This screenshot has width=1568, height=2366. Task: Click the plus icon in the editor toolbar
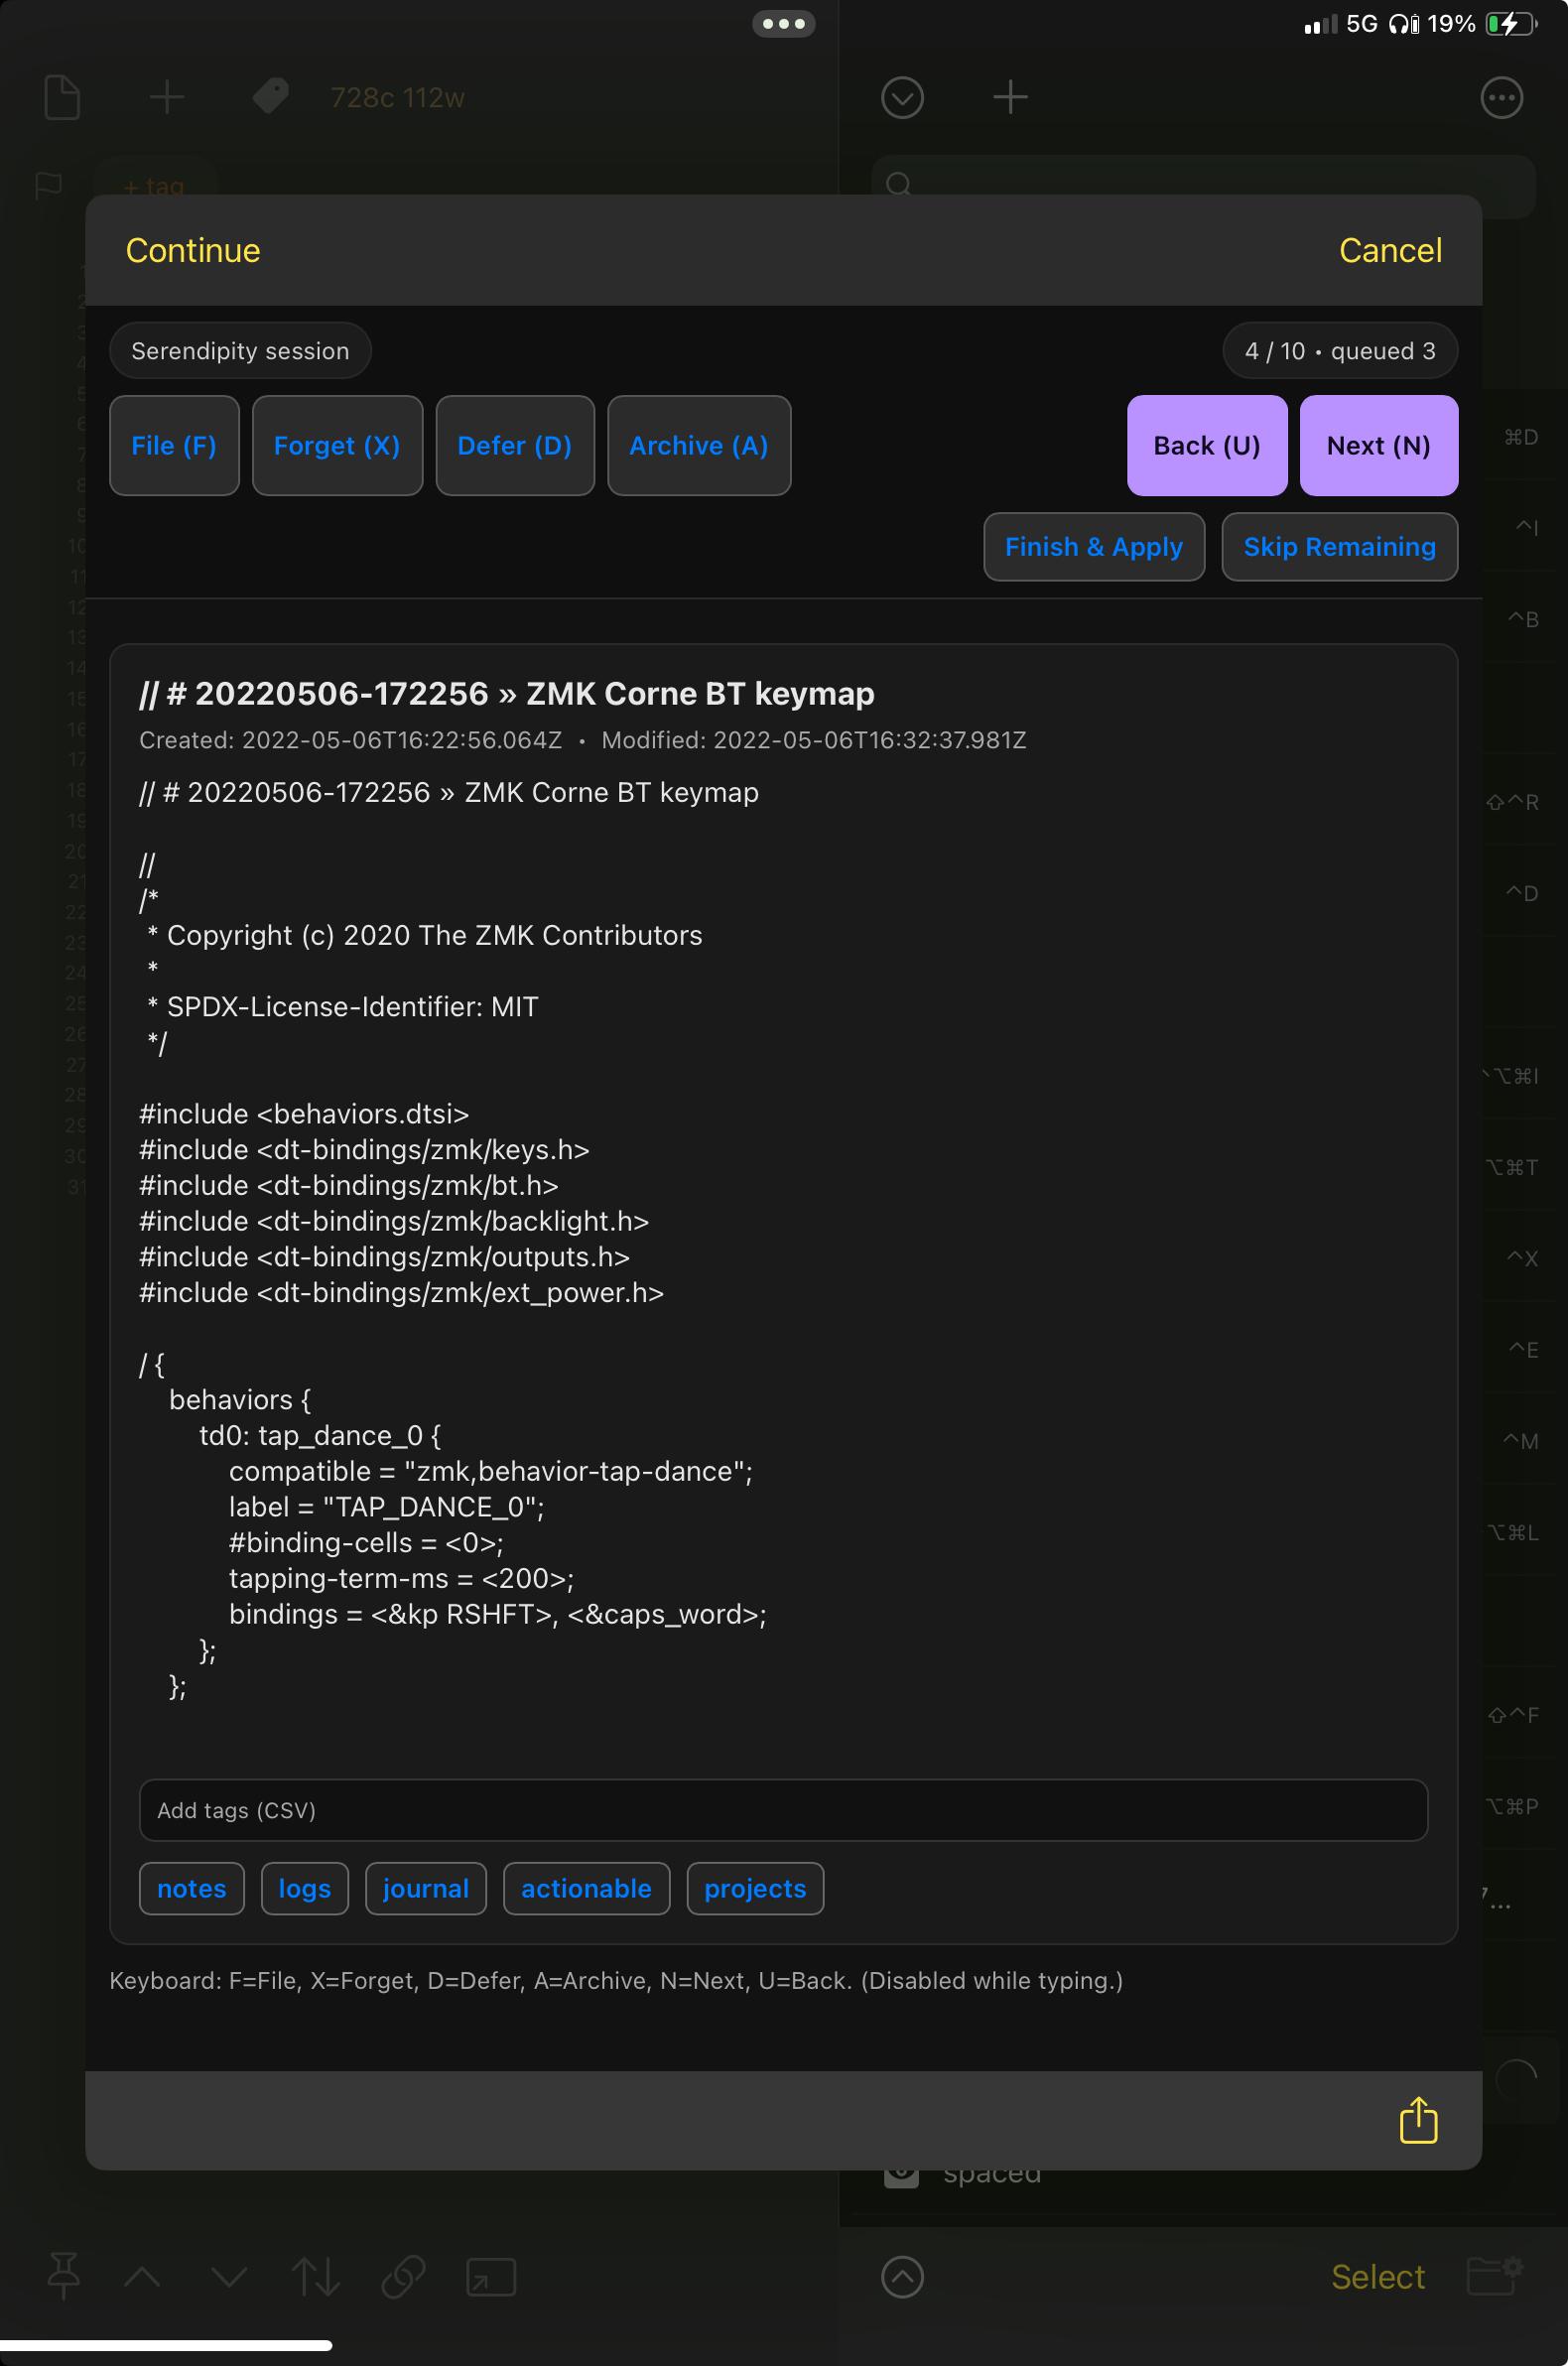pos(167,97)
